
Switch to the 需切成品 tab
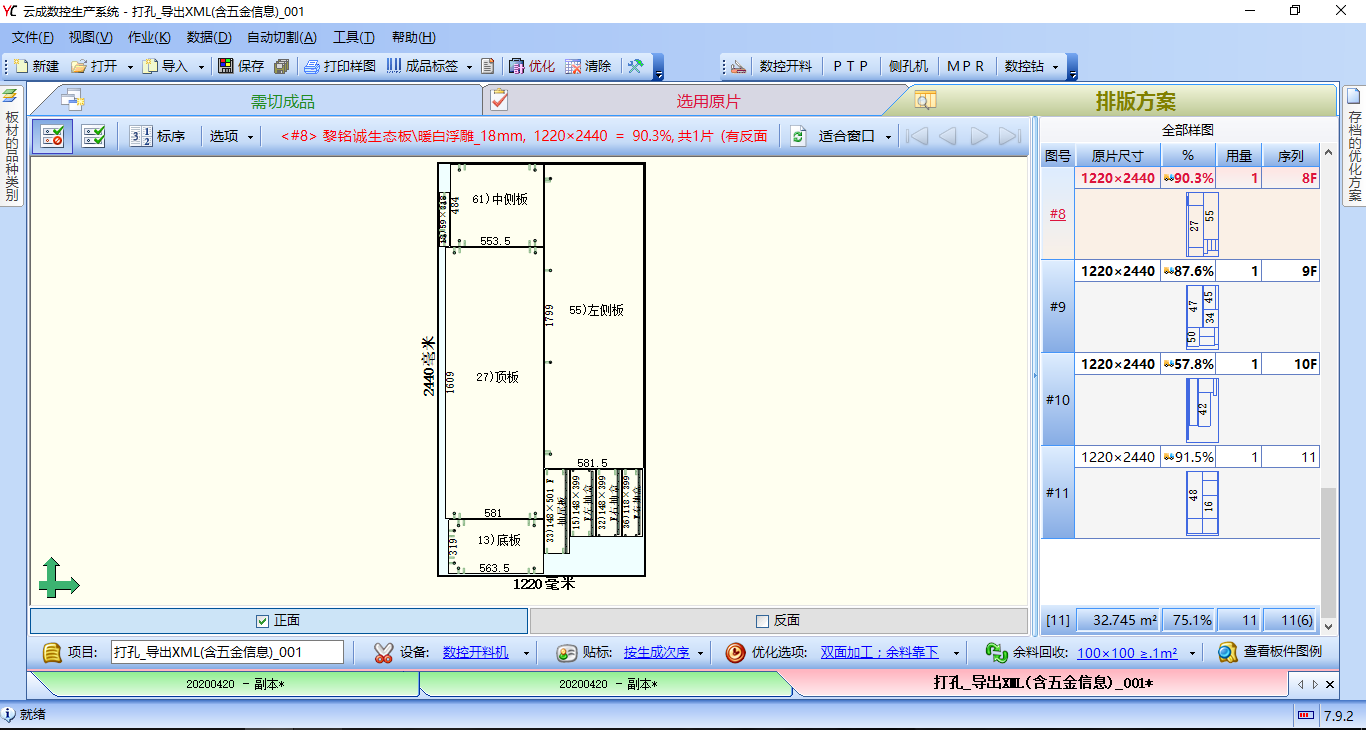click(283, 101)
